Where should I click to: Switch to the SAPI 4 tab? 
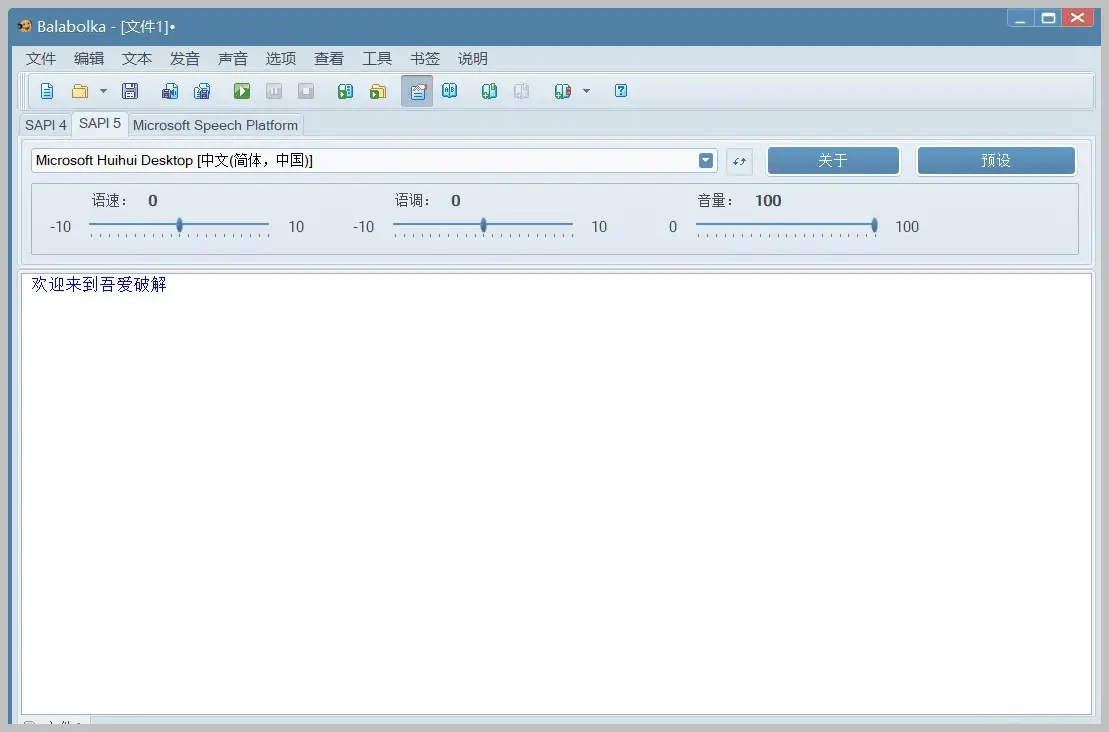coord(45,125)
